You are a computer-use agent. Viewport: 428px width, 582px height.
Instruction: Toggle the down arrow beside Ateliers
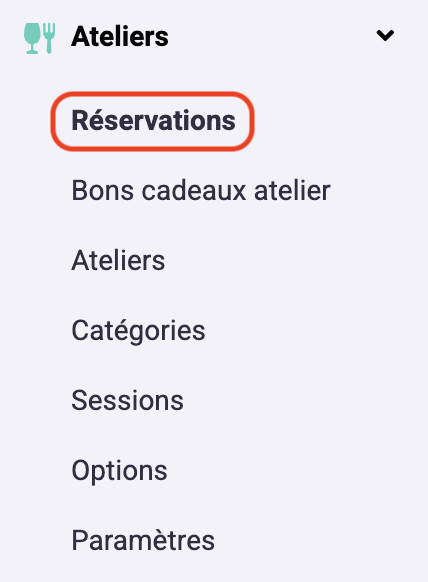pos(385,36)
